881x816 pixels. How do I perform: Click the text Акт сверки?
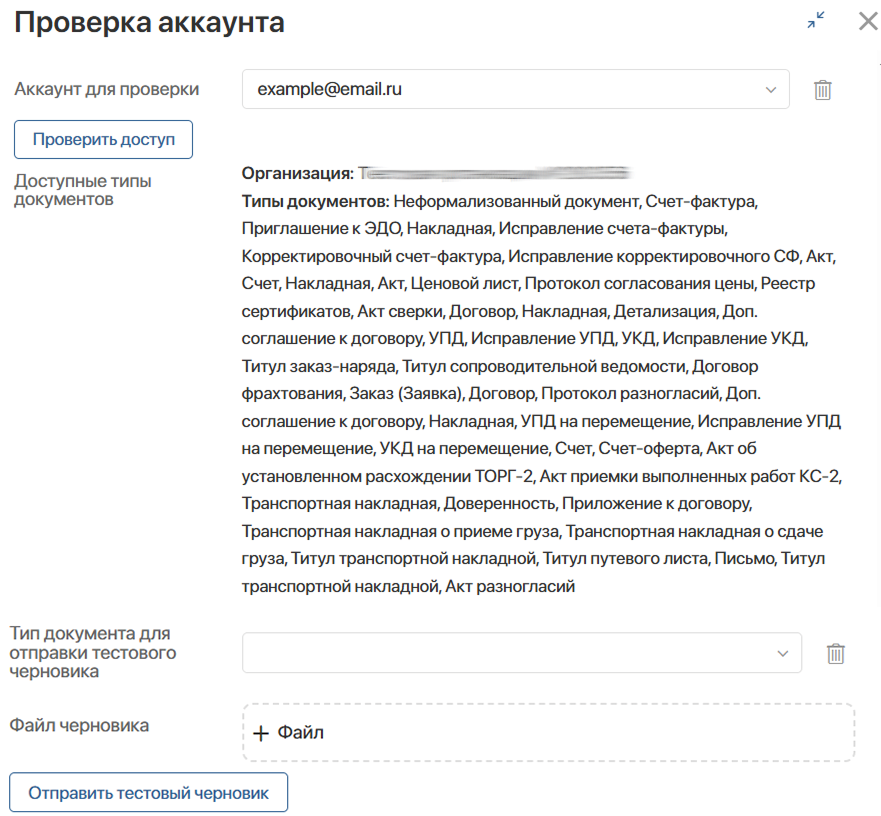tap(401, 311)
